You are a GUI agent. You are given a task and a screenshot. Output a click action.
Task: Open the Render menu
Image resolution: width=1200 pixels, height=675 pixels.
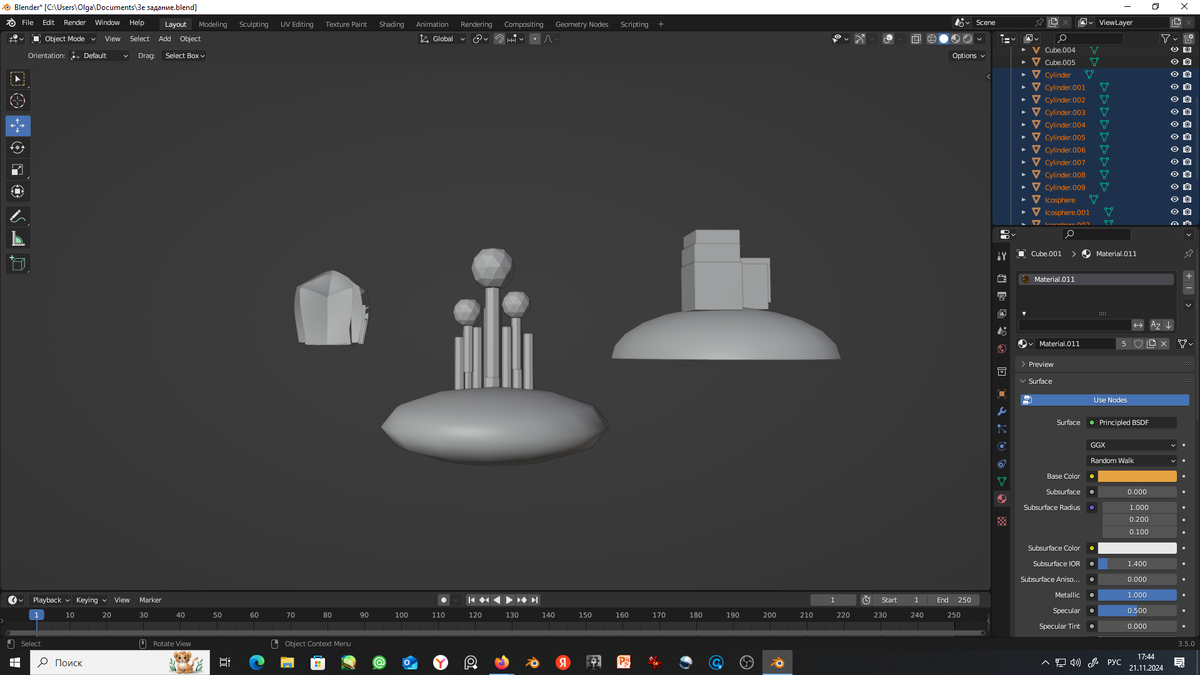(75, 22)
